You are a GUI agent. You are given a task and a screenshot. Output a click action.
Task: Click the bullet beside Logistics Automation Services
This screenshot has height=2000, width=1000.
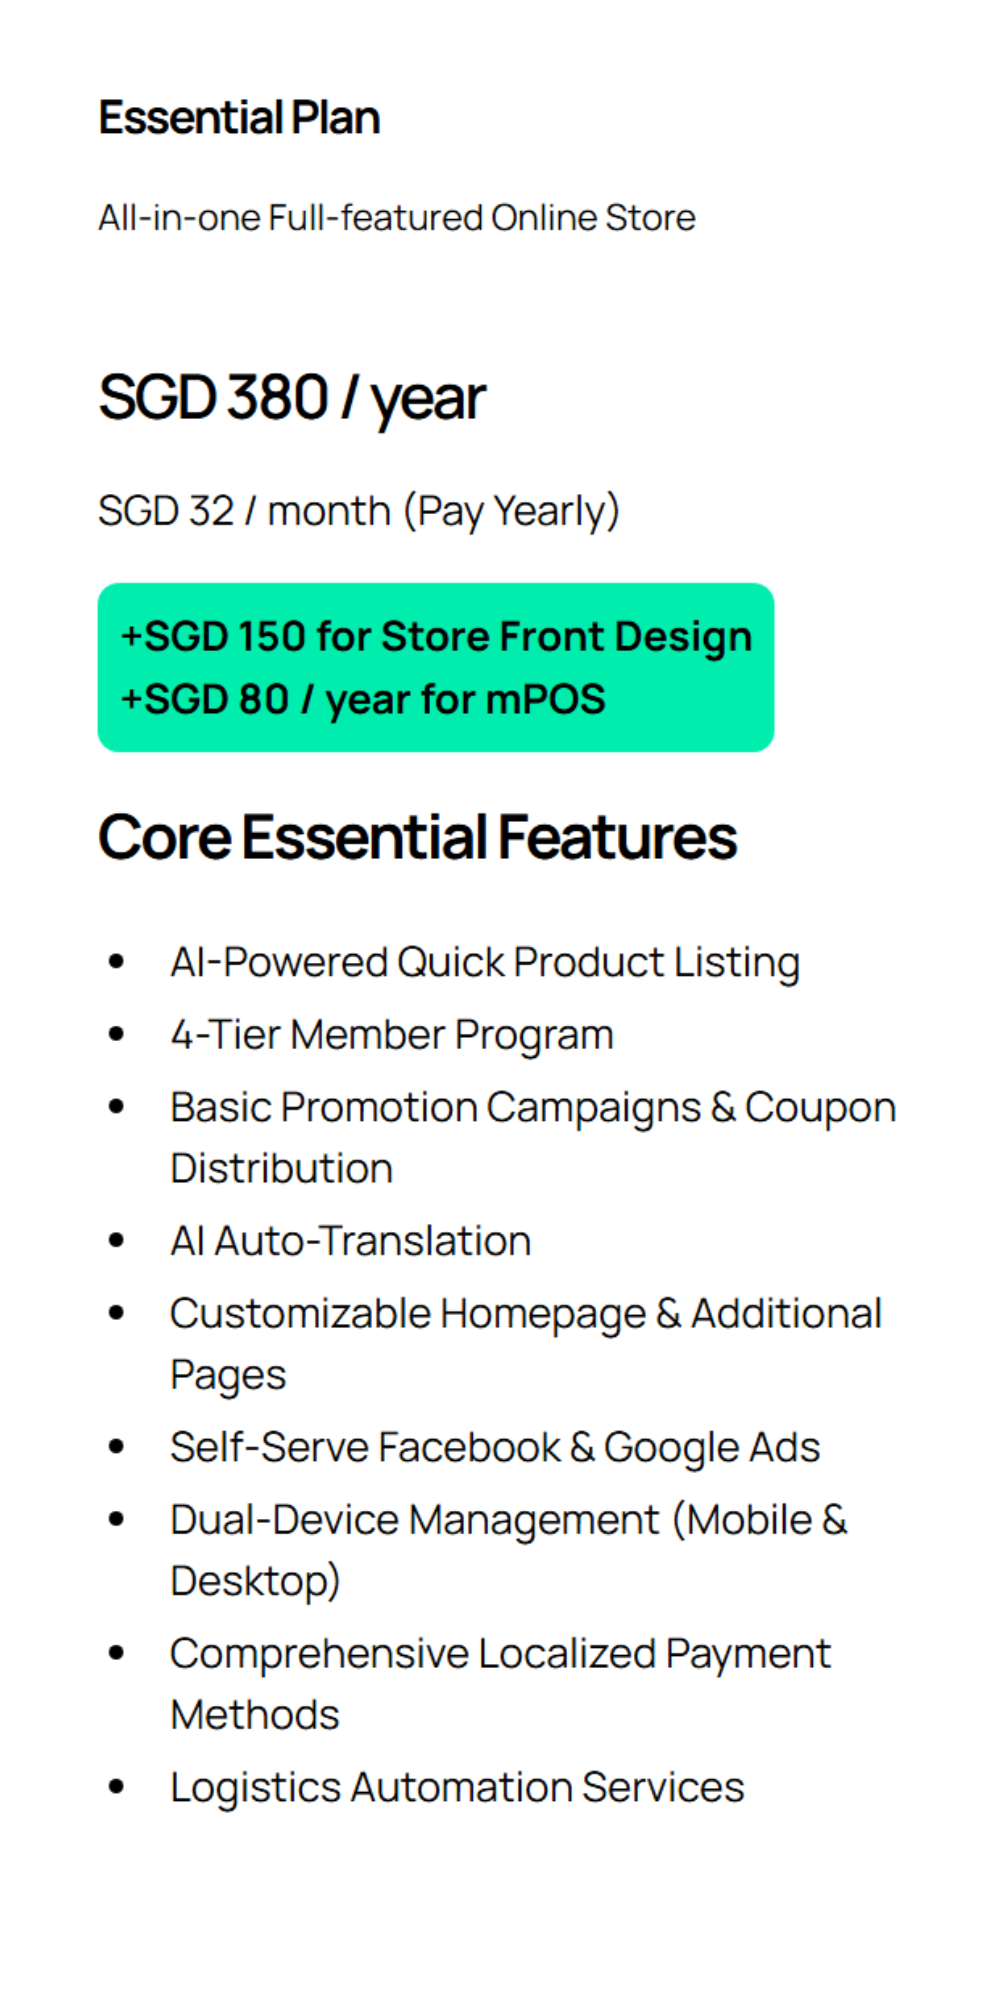117,1787
